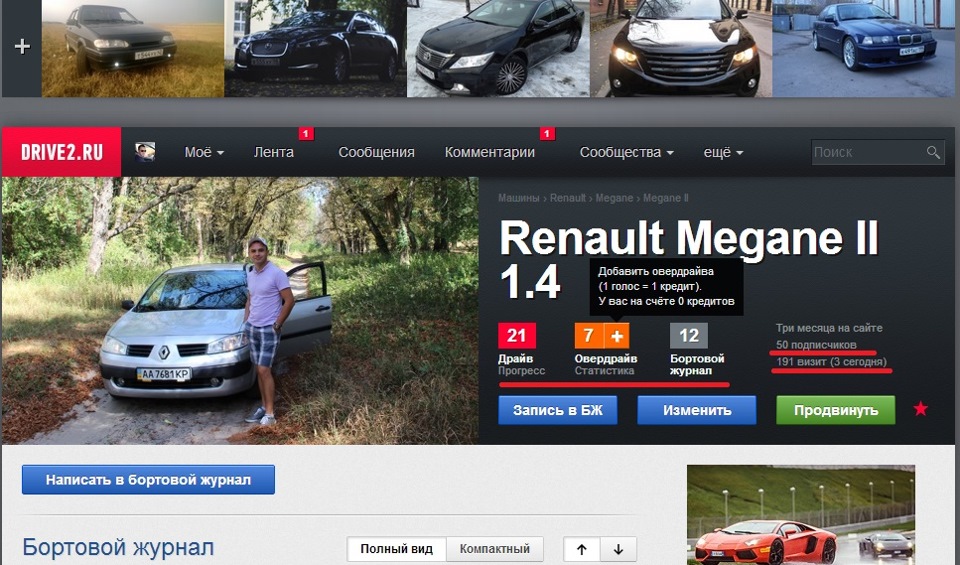
Task: Open the 50 подписчиков link
Action: pyautogui.click(x=816, y=345)
